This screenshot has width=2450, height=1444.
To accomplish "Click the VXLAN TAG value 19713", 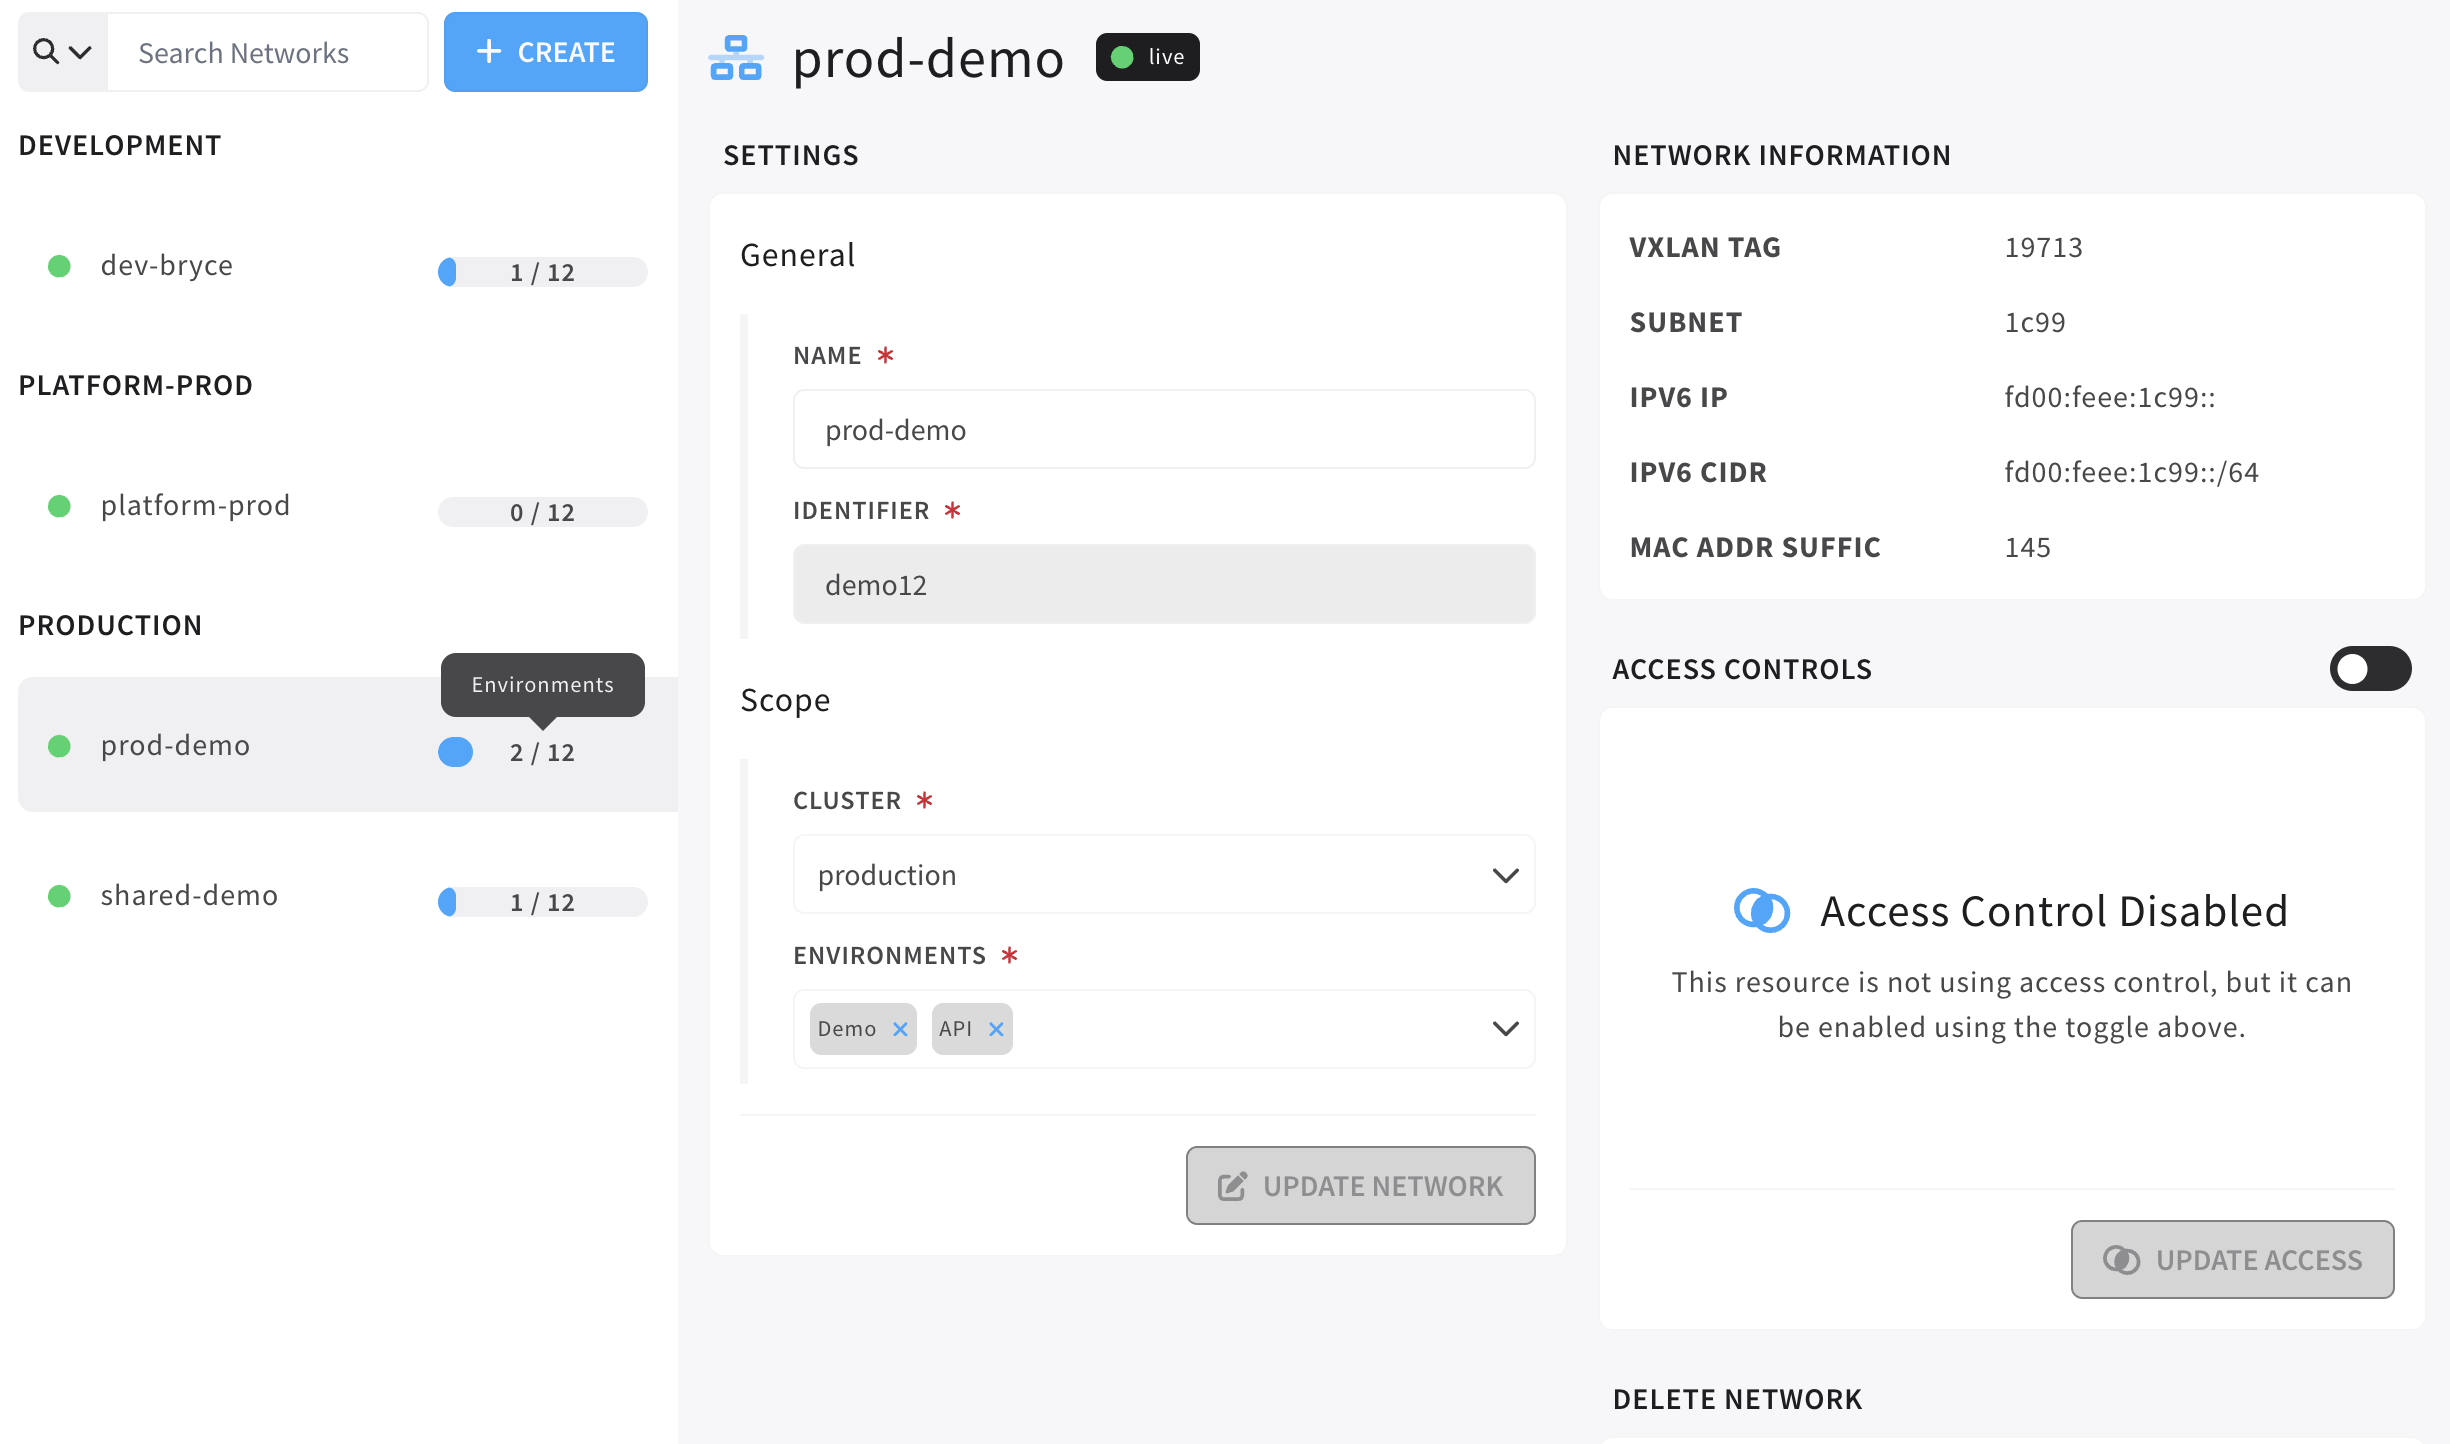I will pyautogui.click(x=2043, y=247).
